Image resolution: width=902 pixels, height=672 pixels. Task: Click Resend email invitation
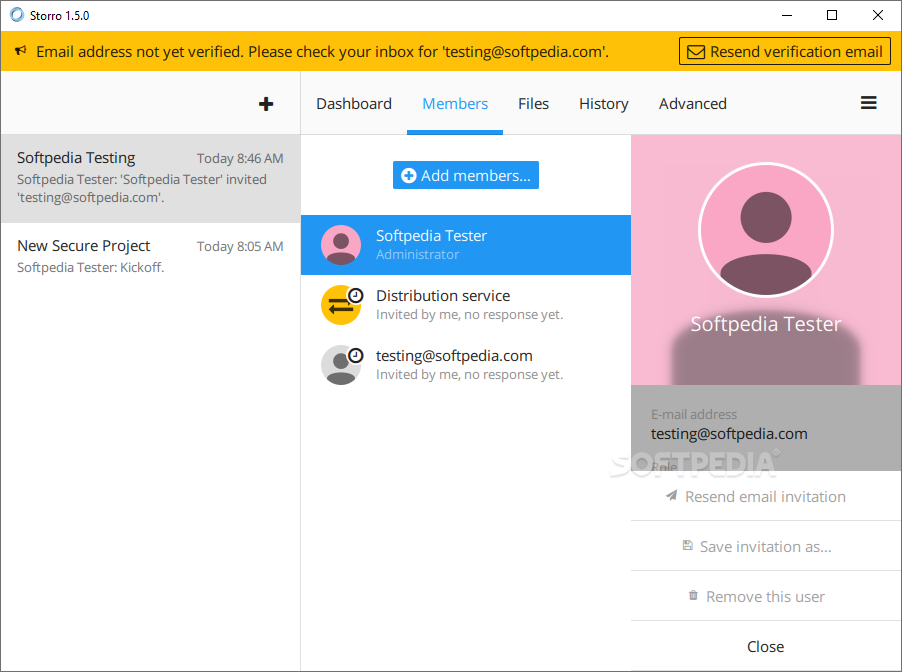point(766,496)
